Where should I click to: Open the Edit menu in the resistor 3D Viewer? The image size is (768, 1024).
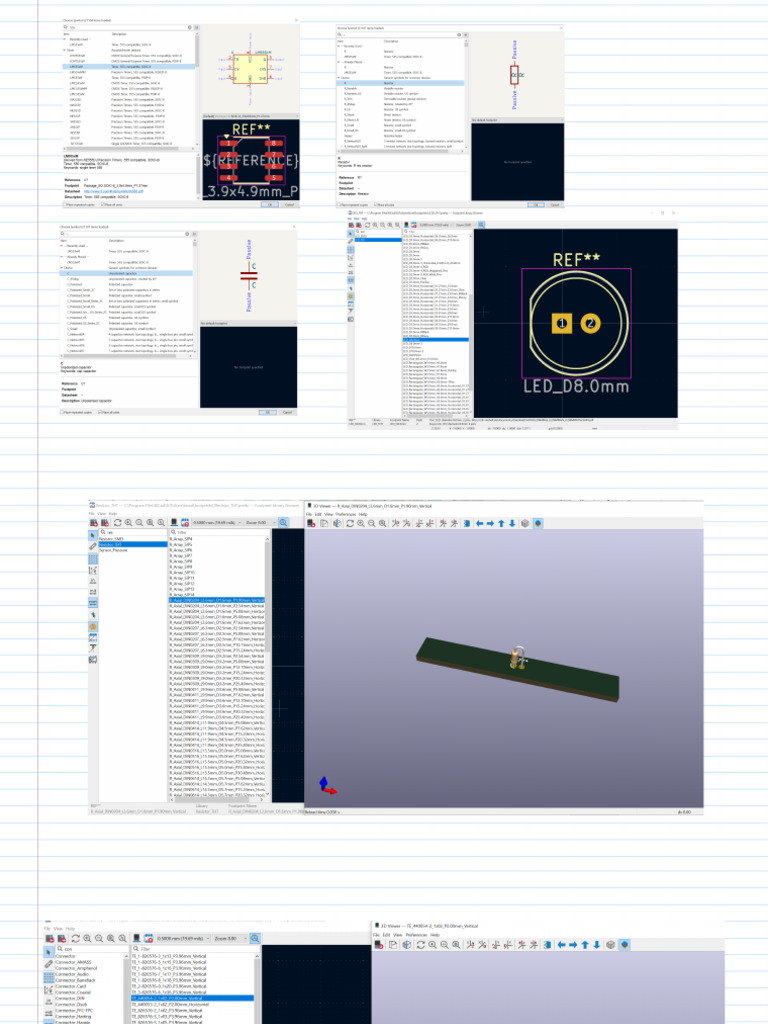(x=318, y=514)
